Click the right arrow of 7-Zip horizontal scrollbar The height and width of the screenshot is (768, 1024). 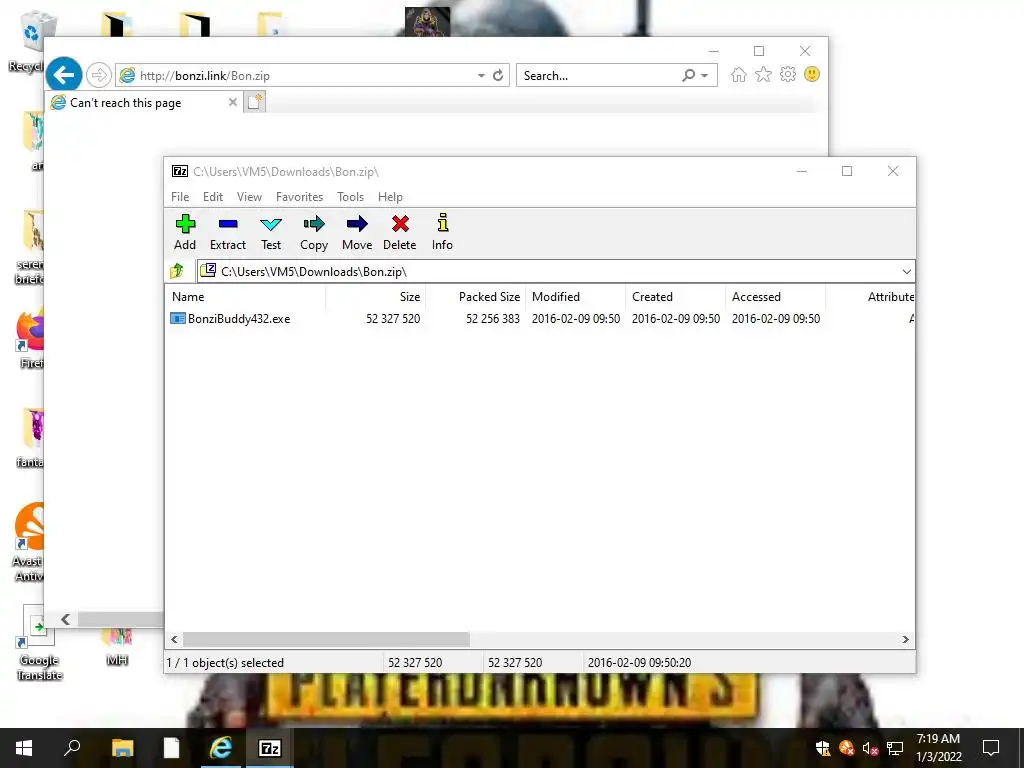(x=905, y=639)
